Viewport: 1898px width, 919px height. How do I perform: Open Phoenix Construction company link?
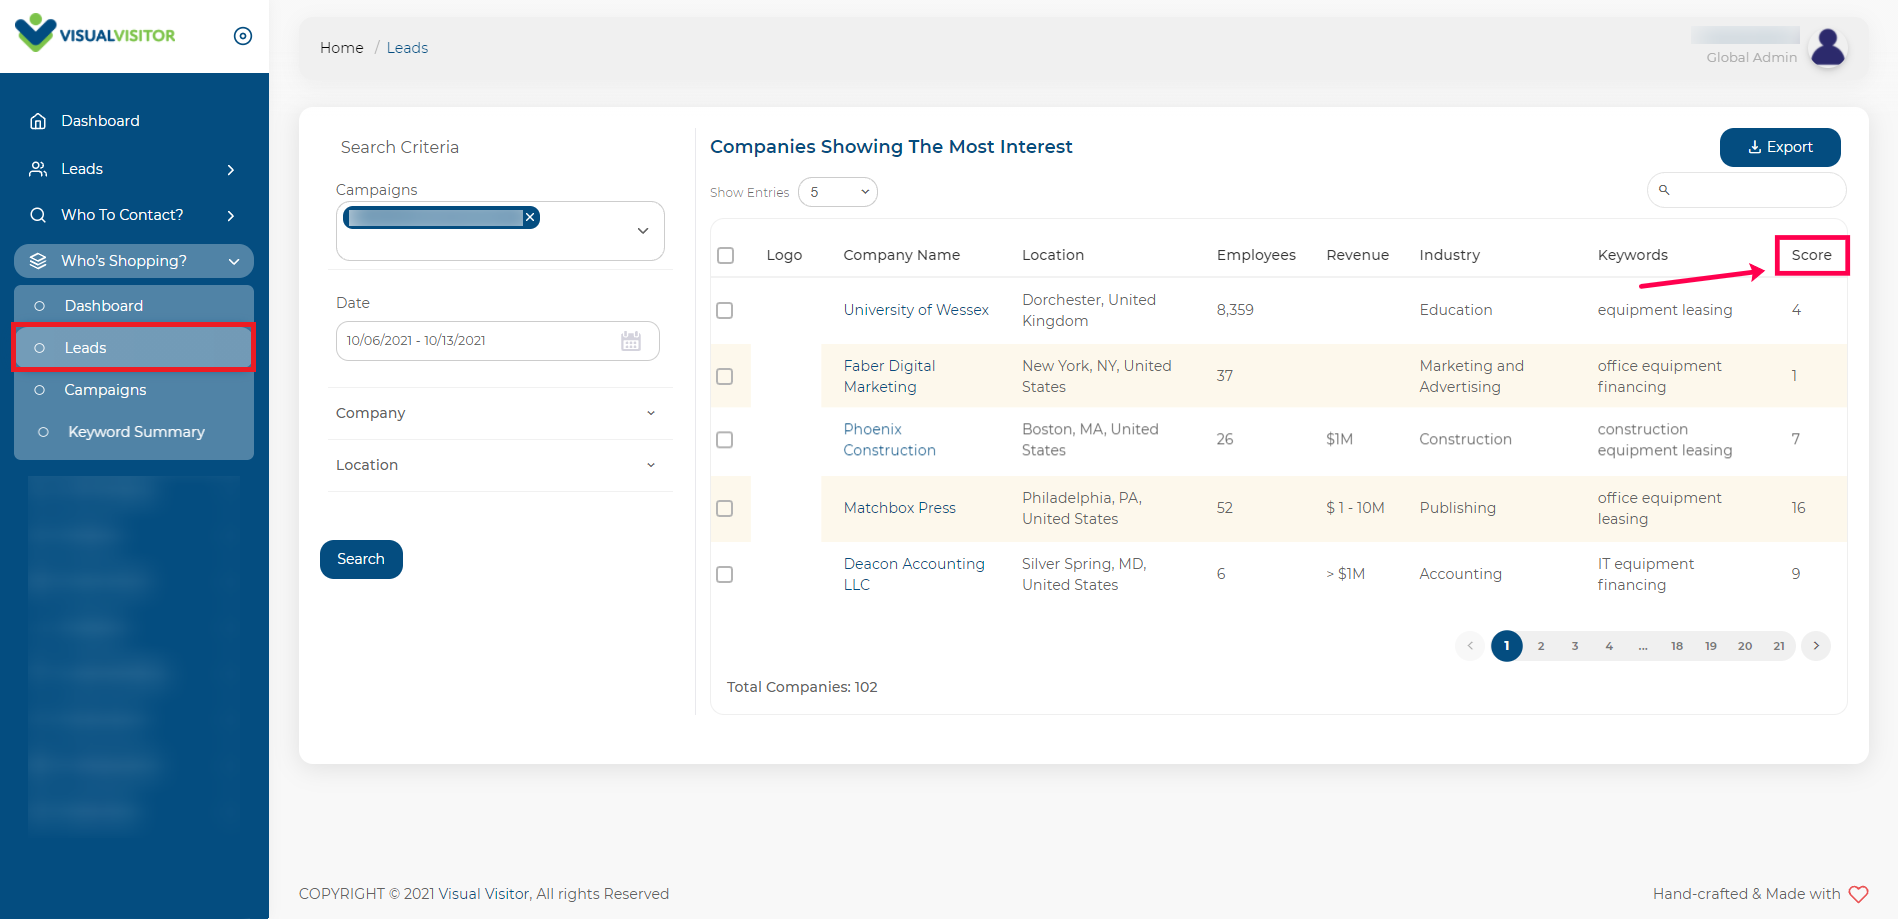pyautogui.click(x=889, y=439)
